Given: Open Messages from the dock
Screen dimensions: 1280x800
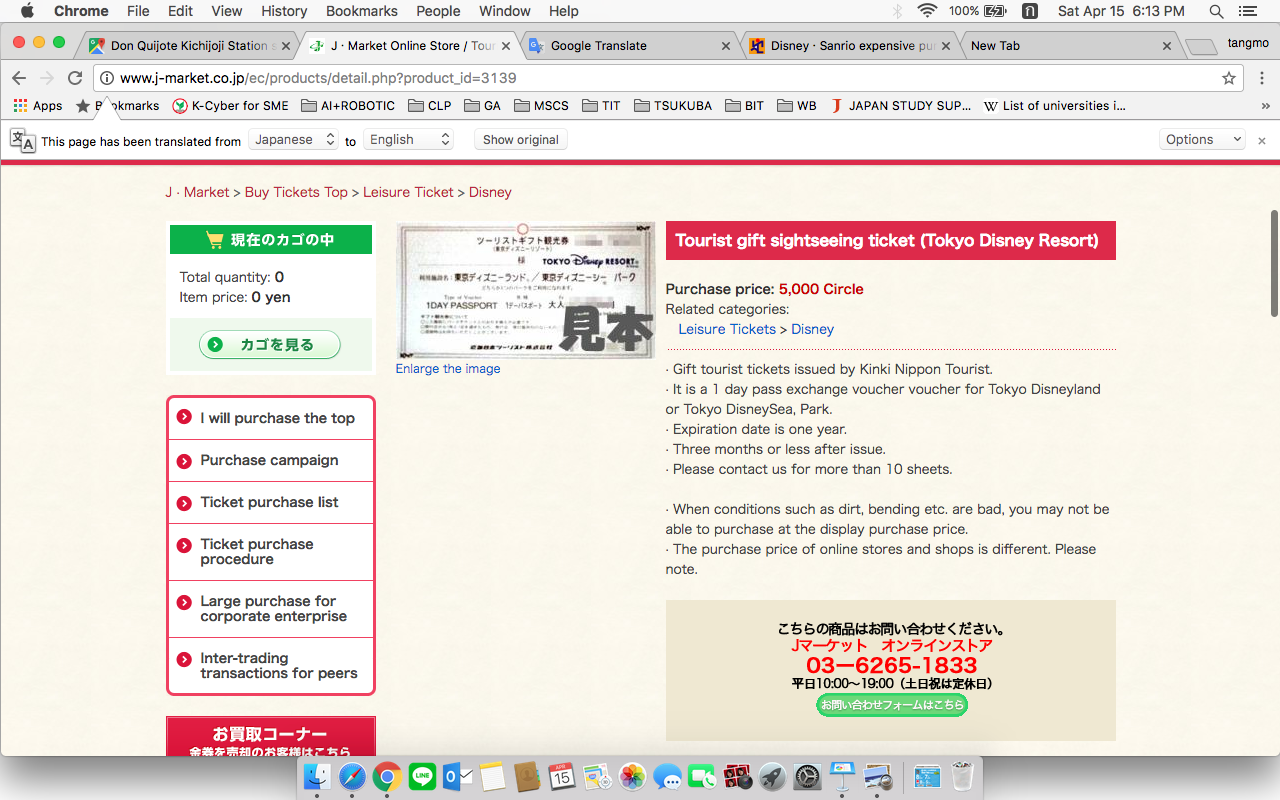Looking at the screenshot, I should click(x=667, y=777).
